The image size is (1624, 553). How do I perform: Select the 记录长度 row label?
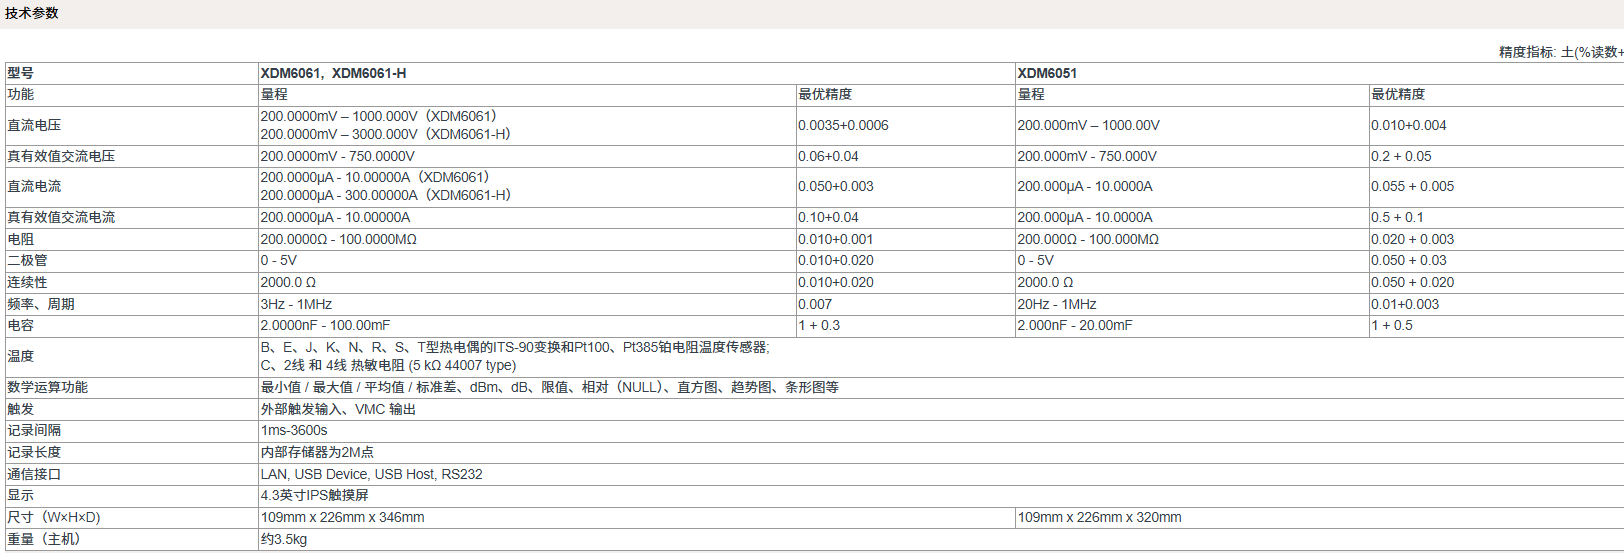(34, 452)
